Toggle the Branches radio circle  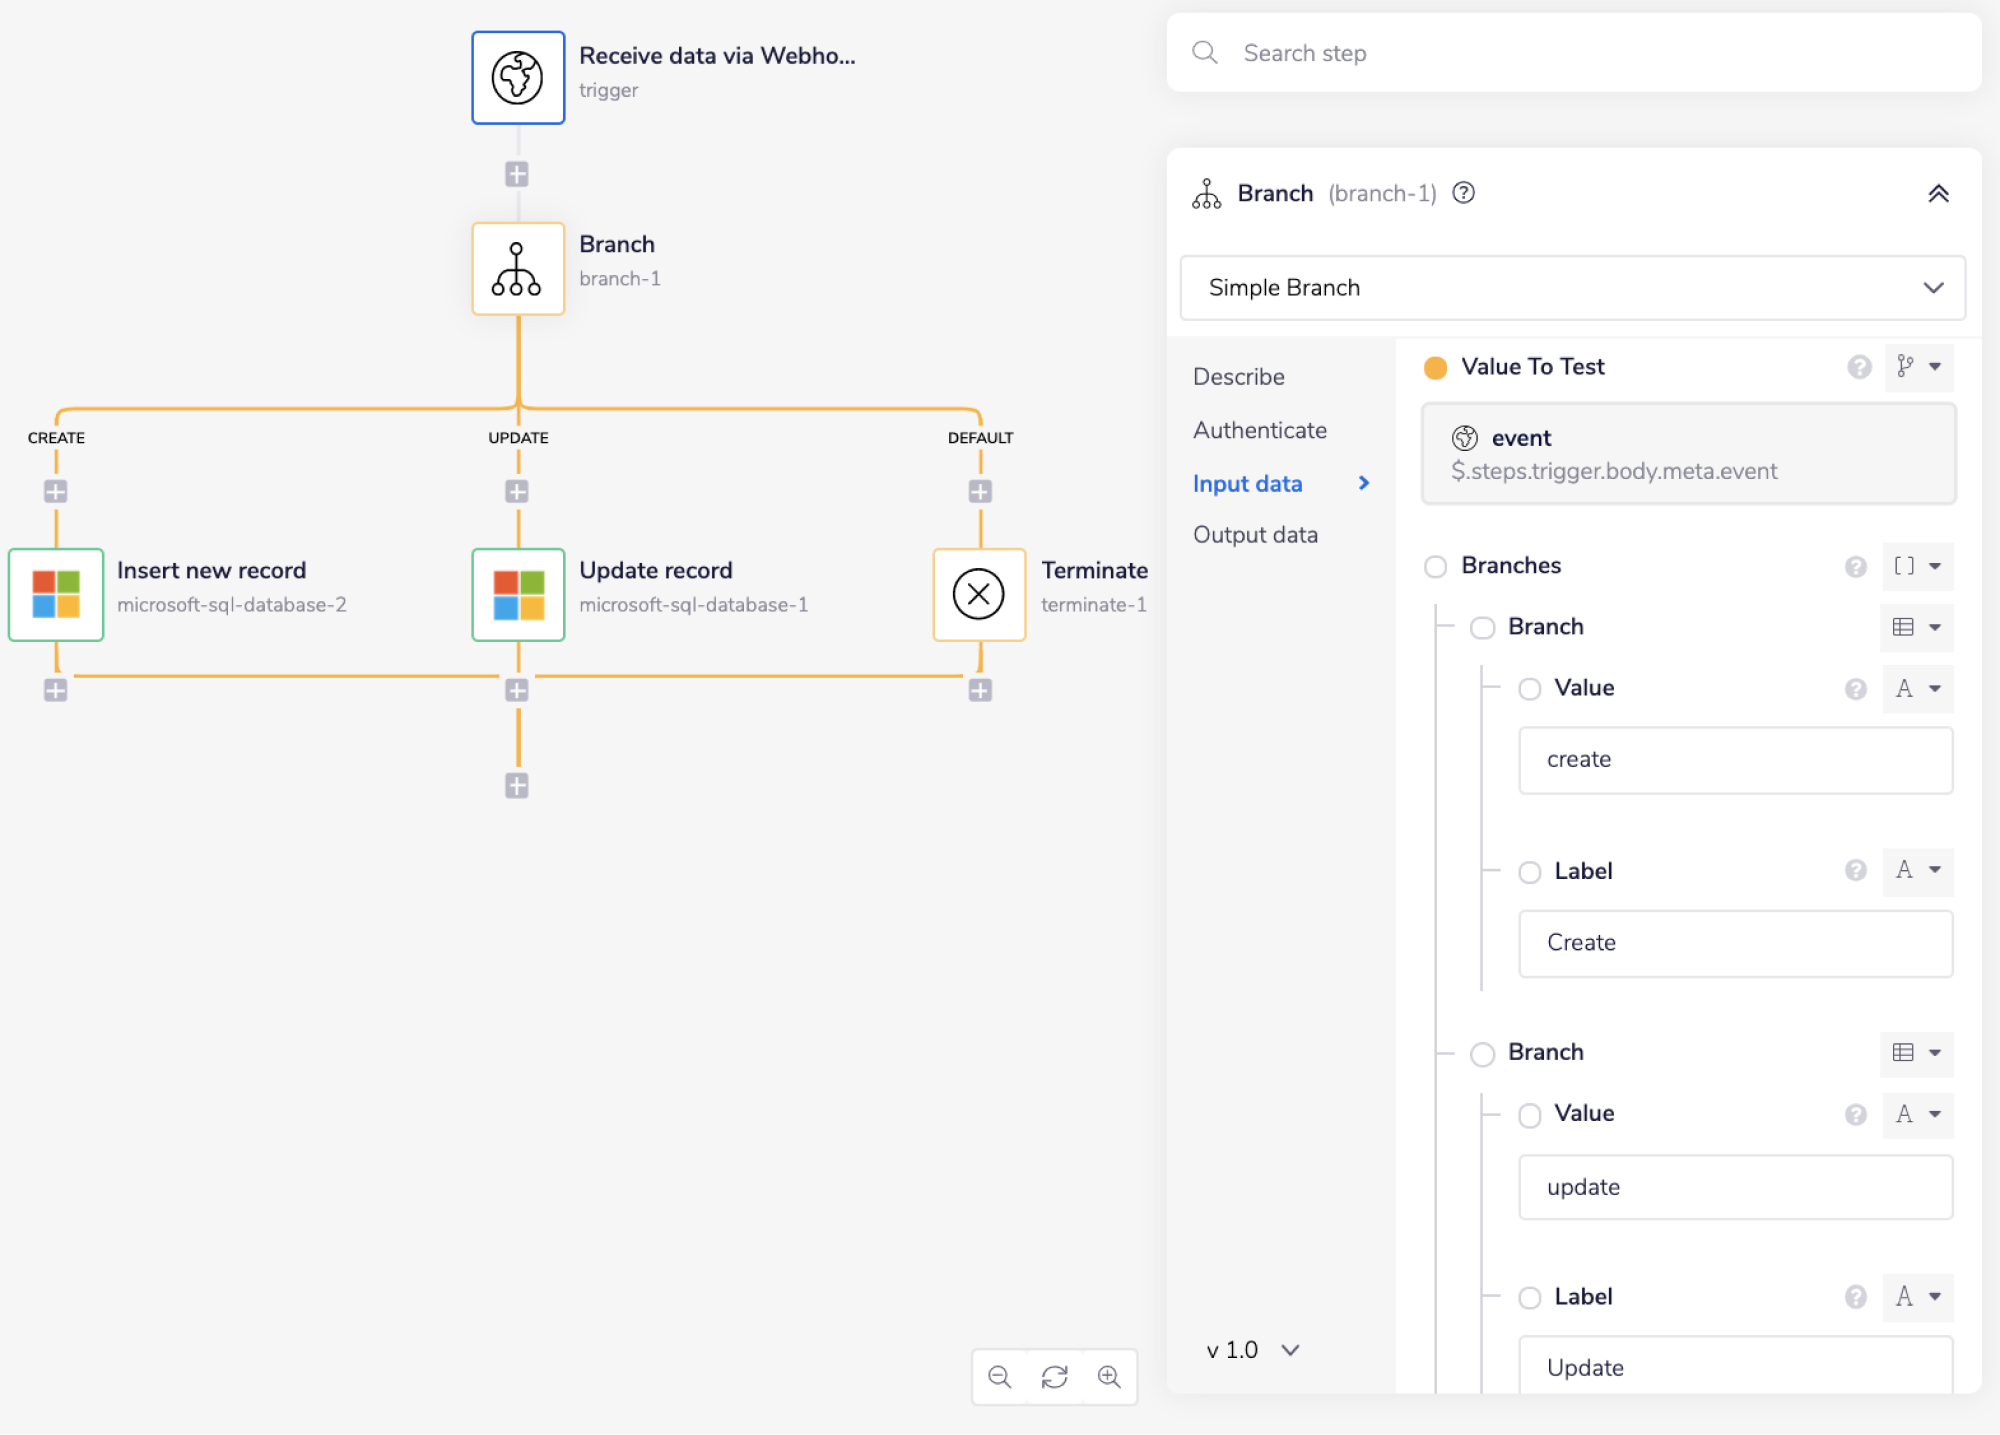point(1435,567)
